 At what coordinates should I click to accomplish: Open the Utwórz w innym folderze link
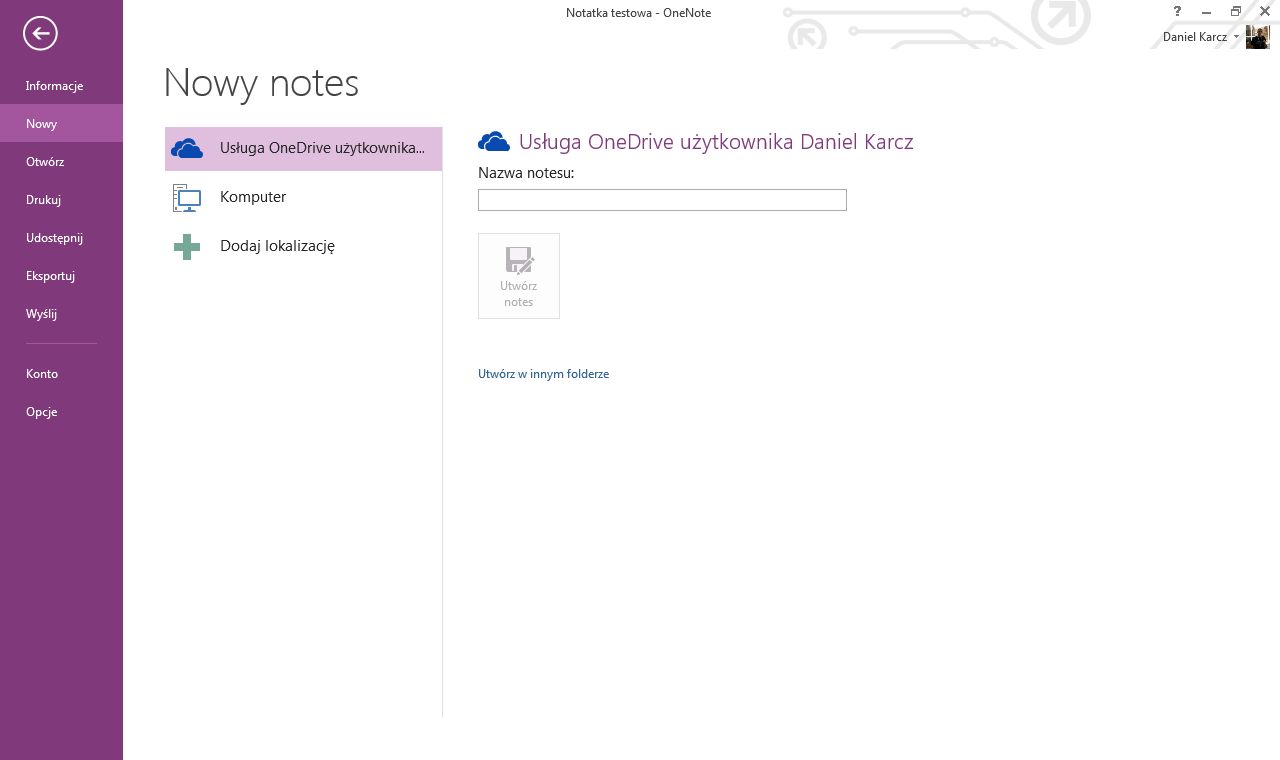click(x=543, y=374)
